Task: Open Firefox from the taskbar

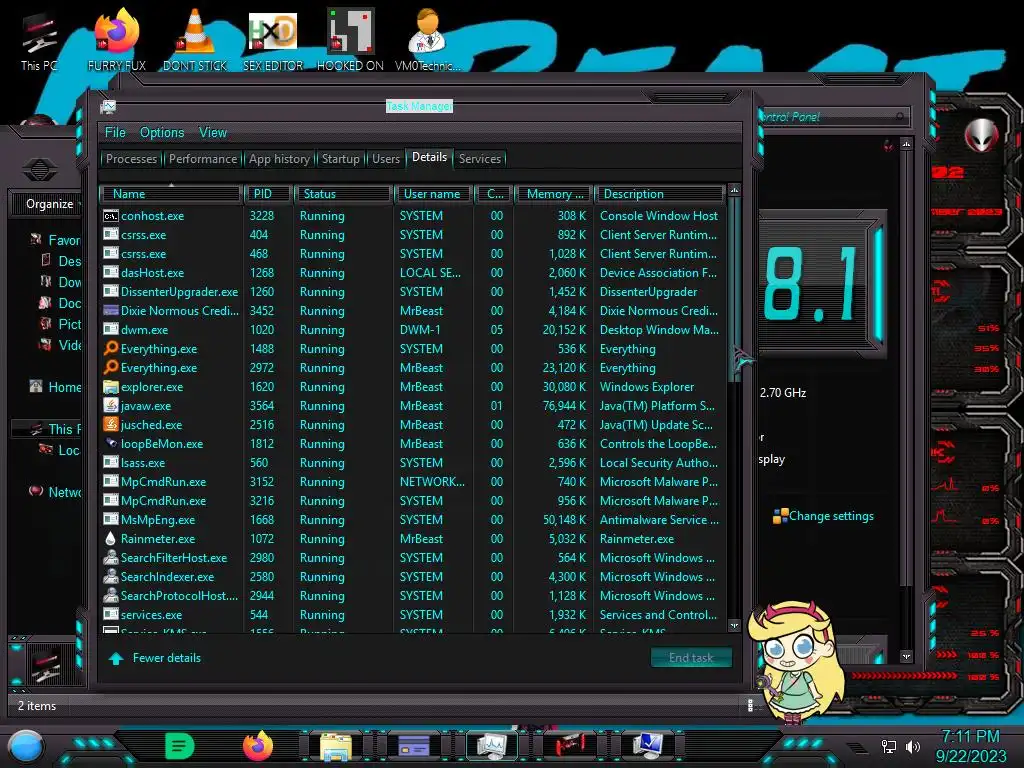Action: (258, 746)
